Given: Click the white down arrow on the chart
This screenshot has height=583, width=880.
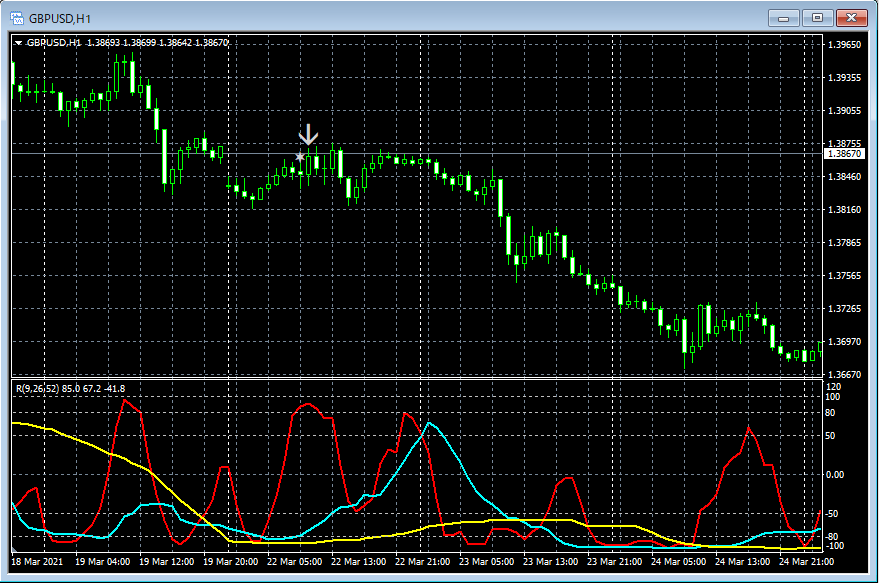Looking at the screenshot, I should point(308,135).
